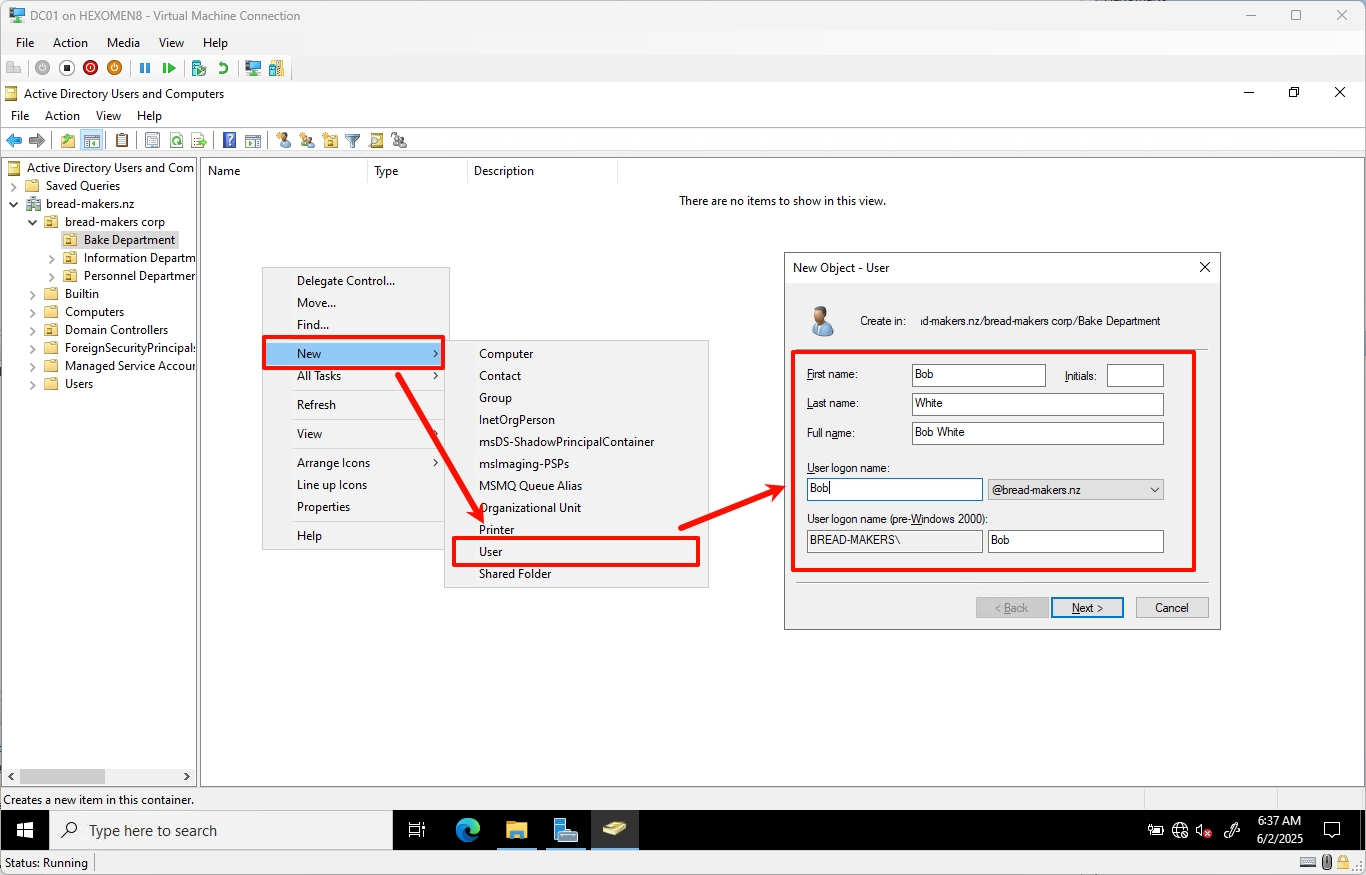Expand the Information Department node

[x=51, y=258]
